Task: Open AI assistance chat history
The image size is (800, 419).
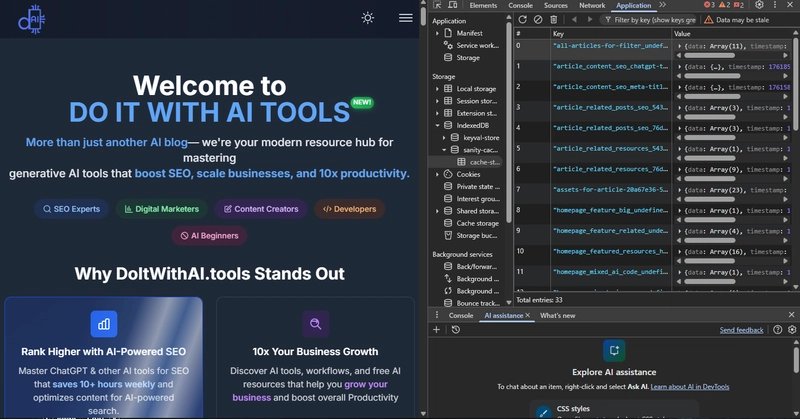Action: coord(455,330)
